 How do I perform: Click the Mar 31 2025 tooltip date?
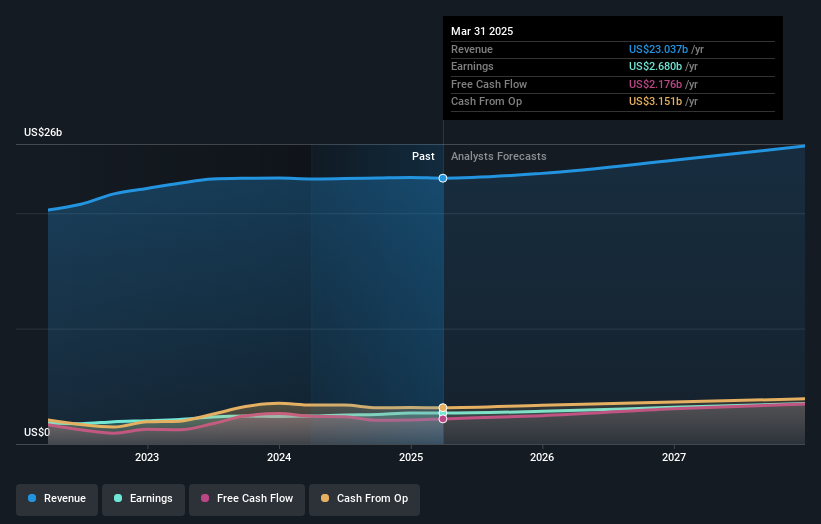coord(482,31)
